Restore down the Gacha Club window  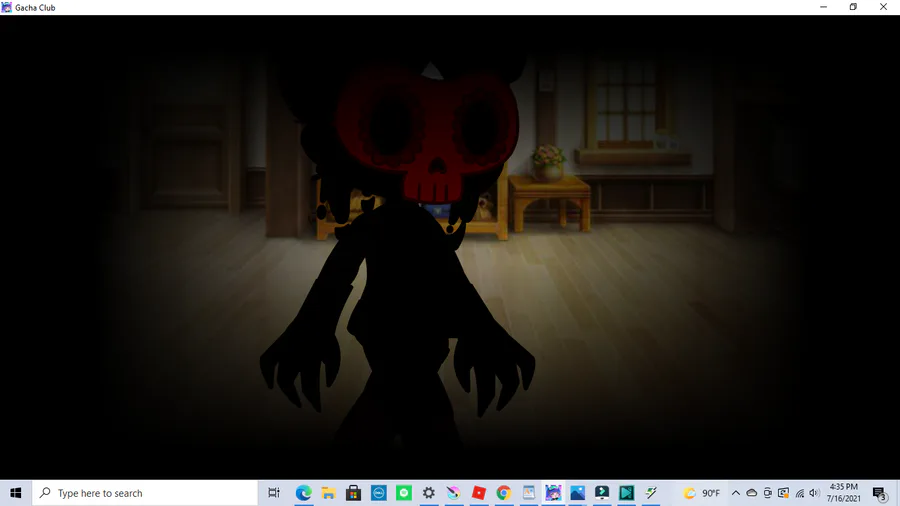(x=854, y=7)
